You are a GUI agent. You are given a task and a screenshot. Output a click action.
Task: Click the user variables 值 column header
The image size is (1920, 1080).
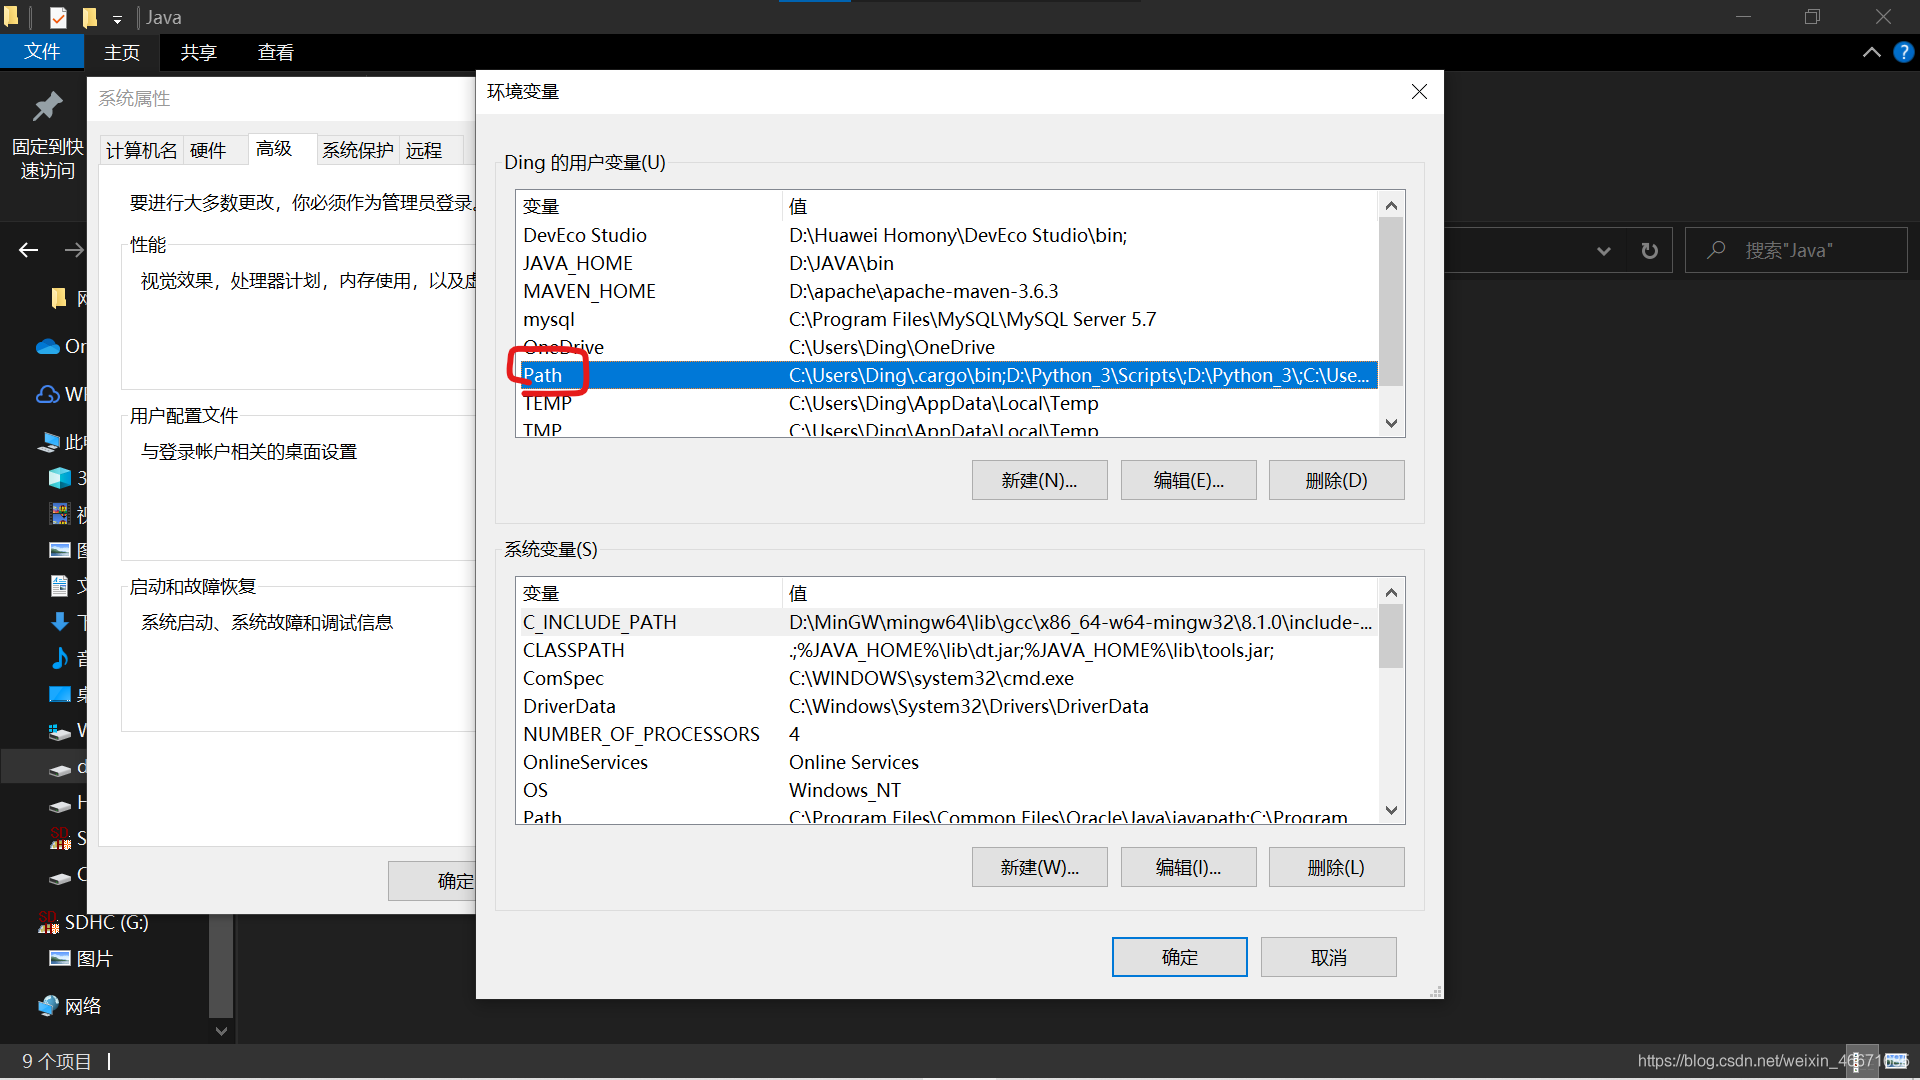click(1079, 206)
